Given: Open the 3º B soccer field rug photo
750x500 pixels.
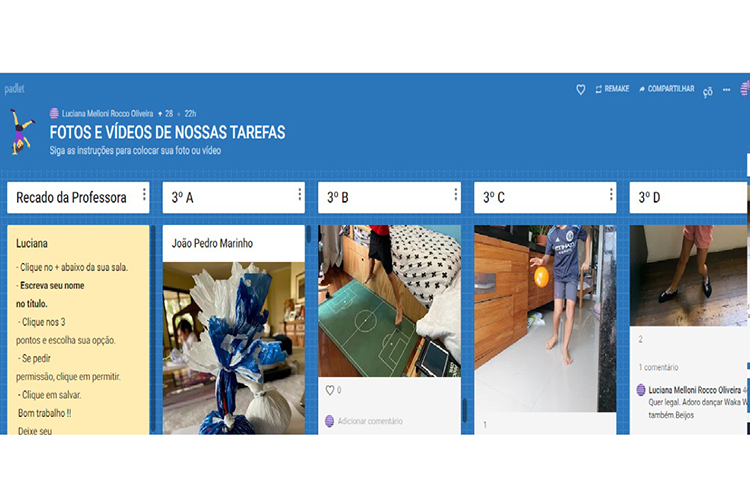Looking at the screenshot, I should pyautogui.click(x=389, y=301).
